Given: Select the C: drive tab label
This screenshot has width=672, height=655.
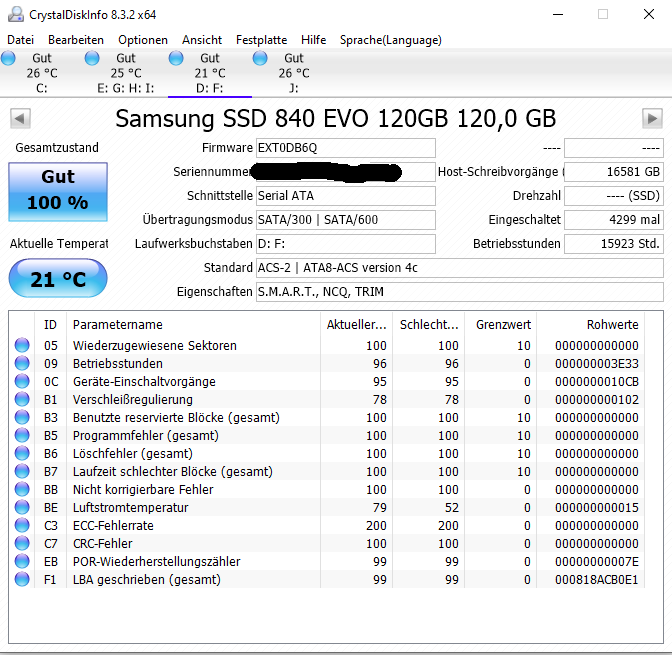Looking at the screenshot, I should pyautogui.click(x=42, y=88).
